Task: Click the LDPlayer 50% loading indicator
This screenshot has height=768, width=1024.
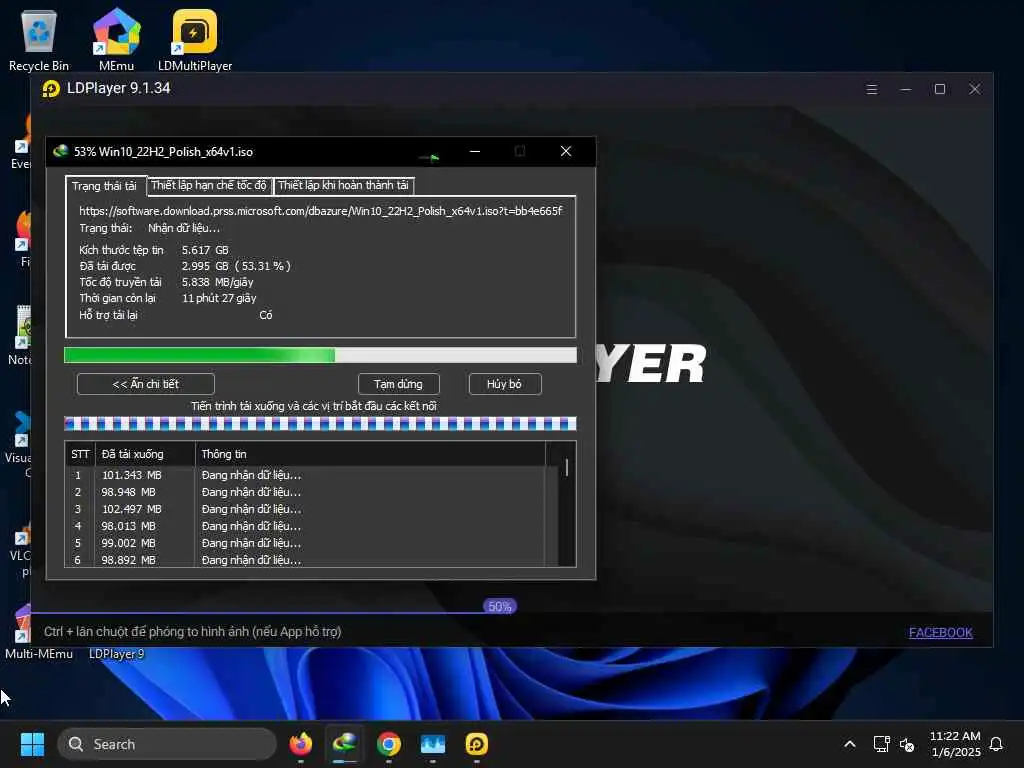Action: tap(500, 607)
